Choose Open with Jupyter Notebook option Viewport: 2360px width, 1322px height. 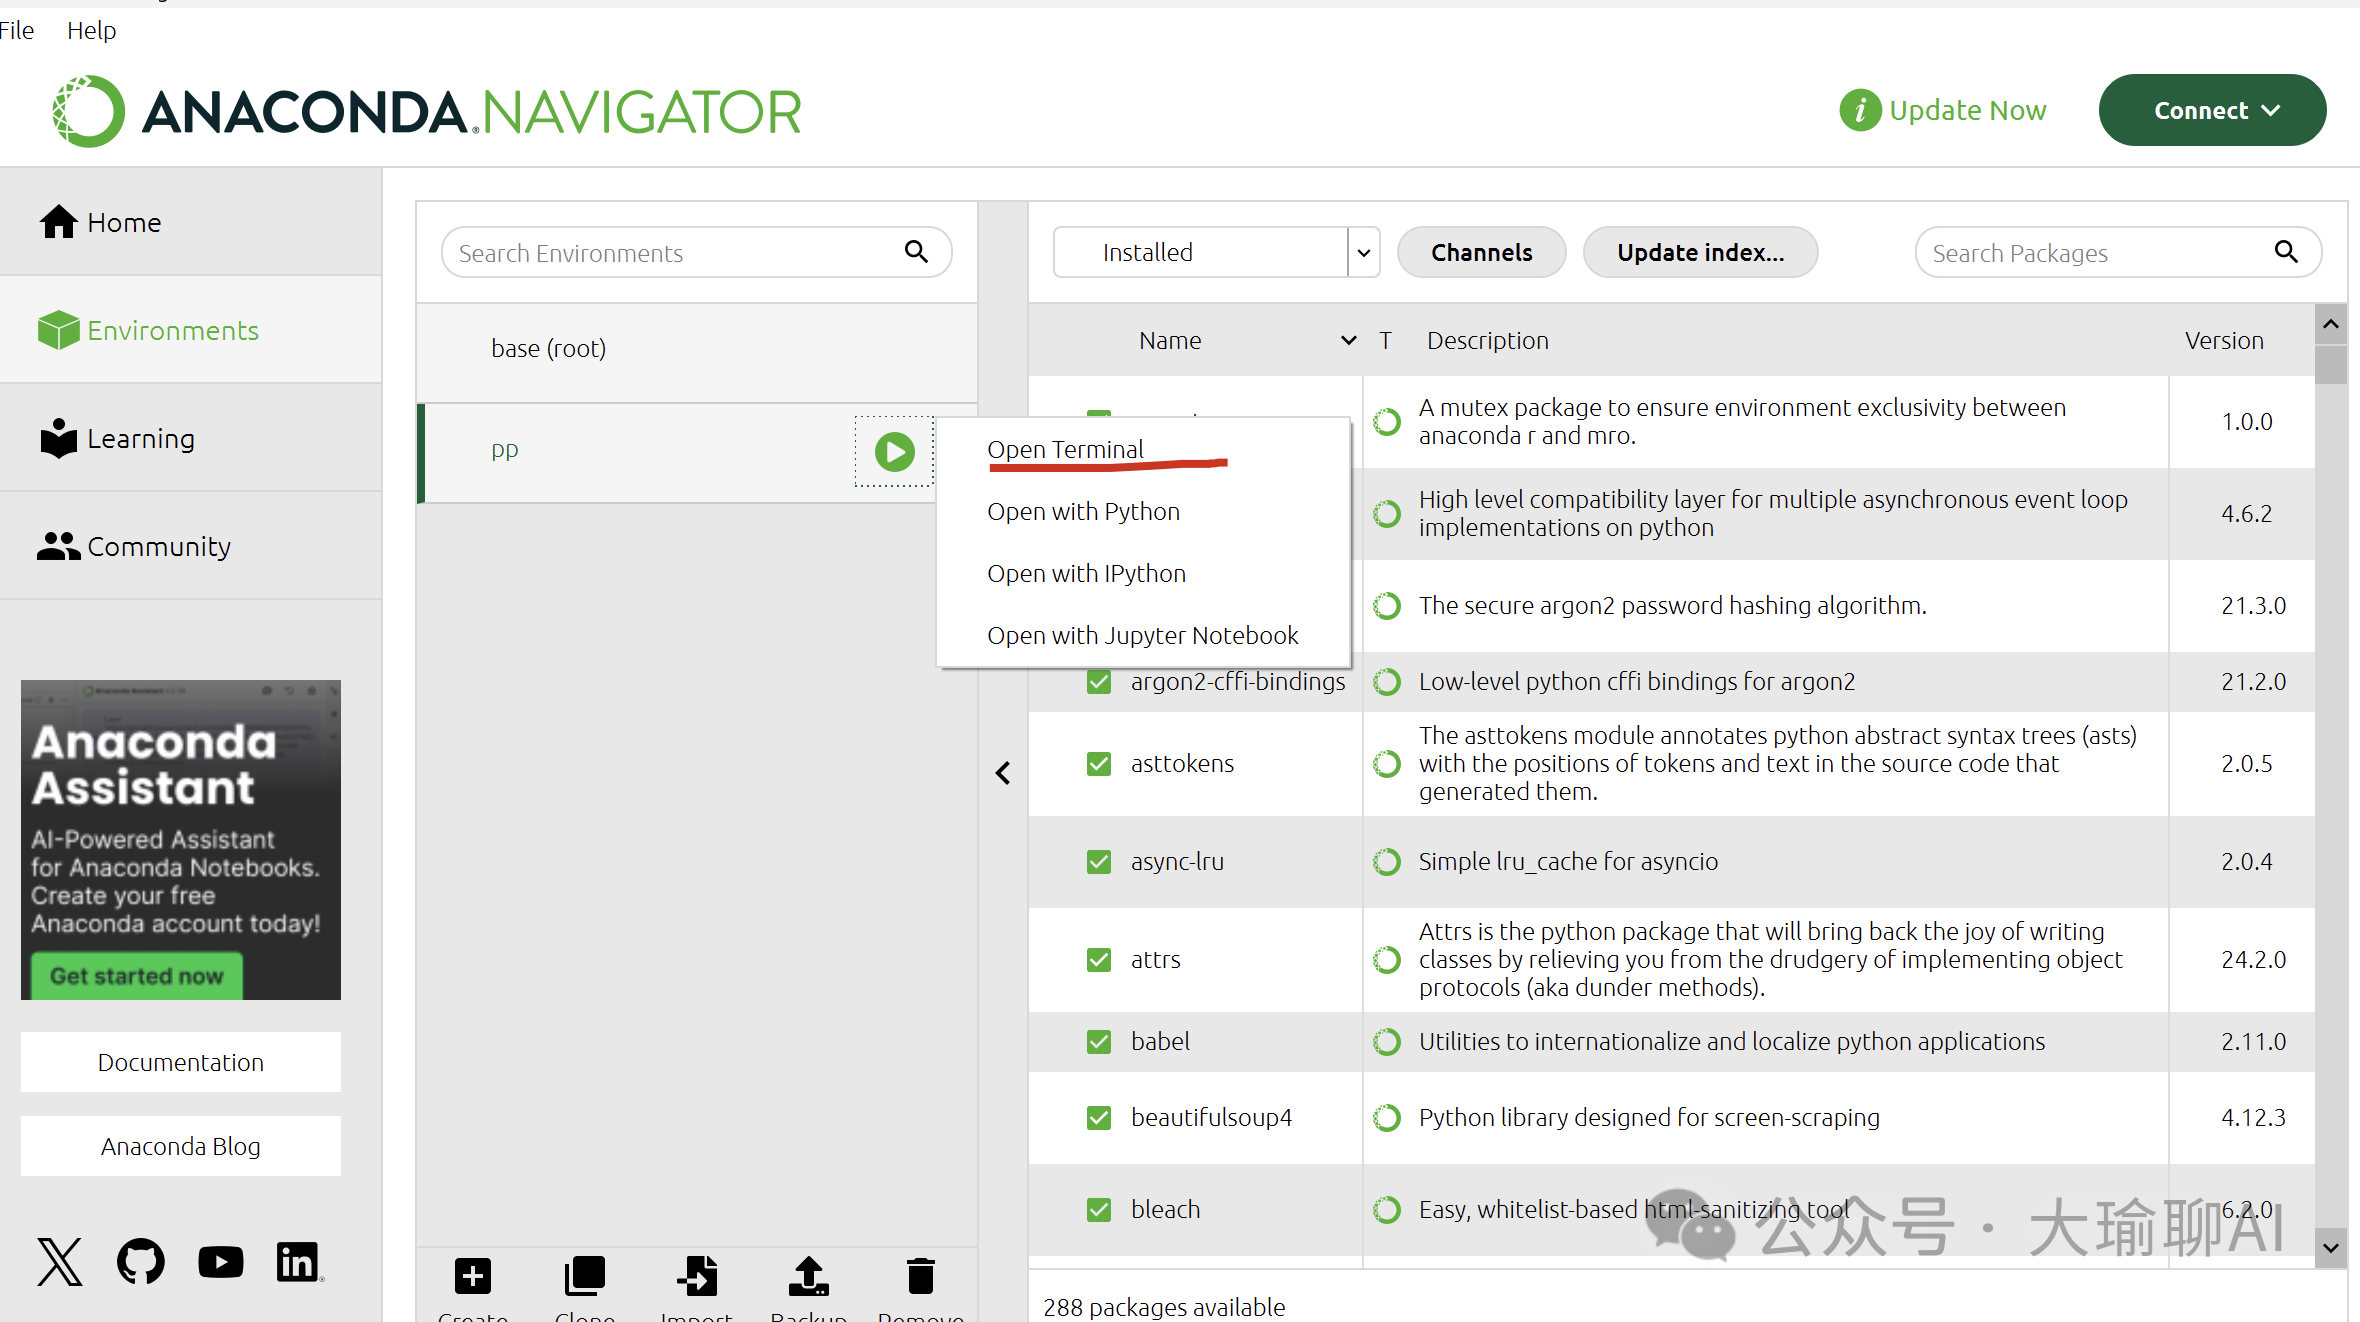pyautogui.click(x=1142, y=636)
